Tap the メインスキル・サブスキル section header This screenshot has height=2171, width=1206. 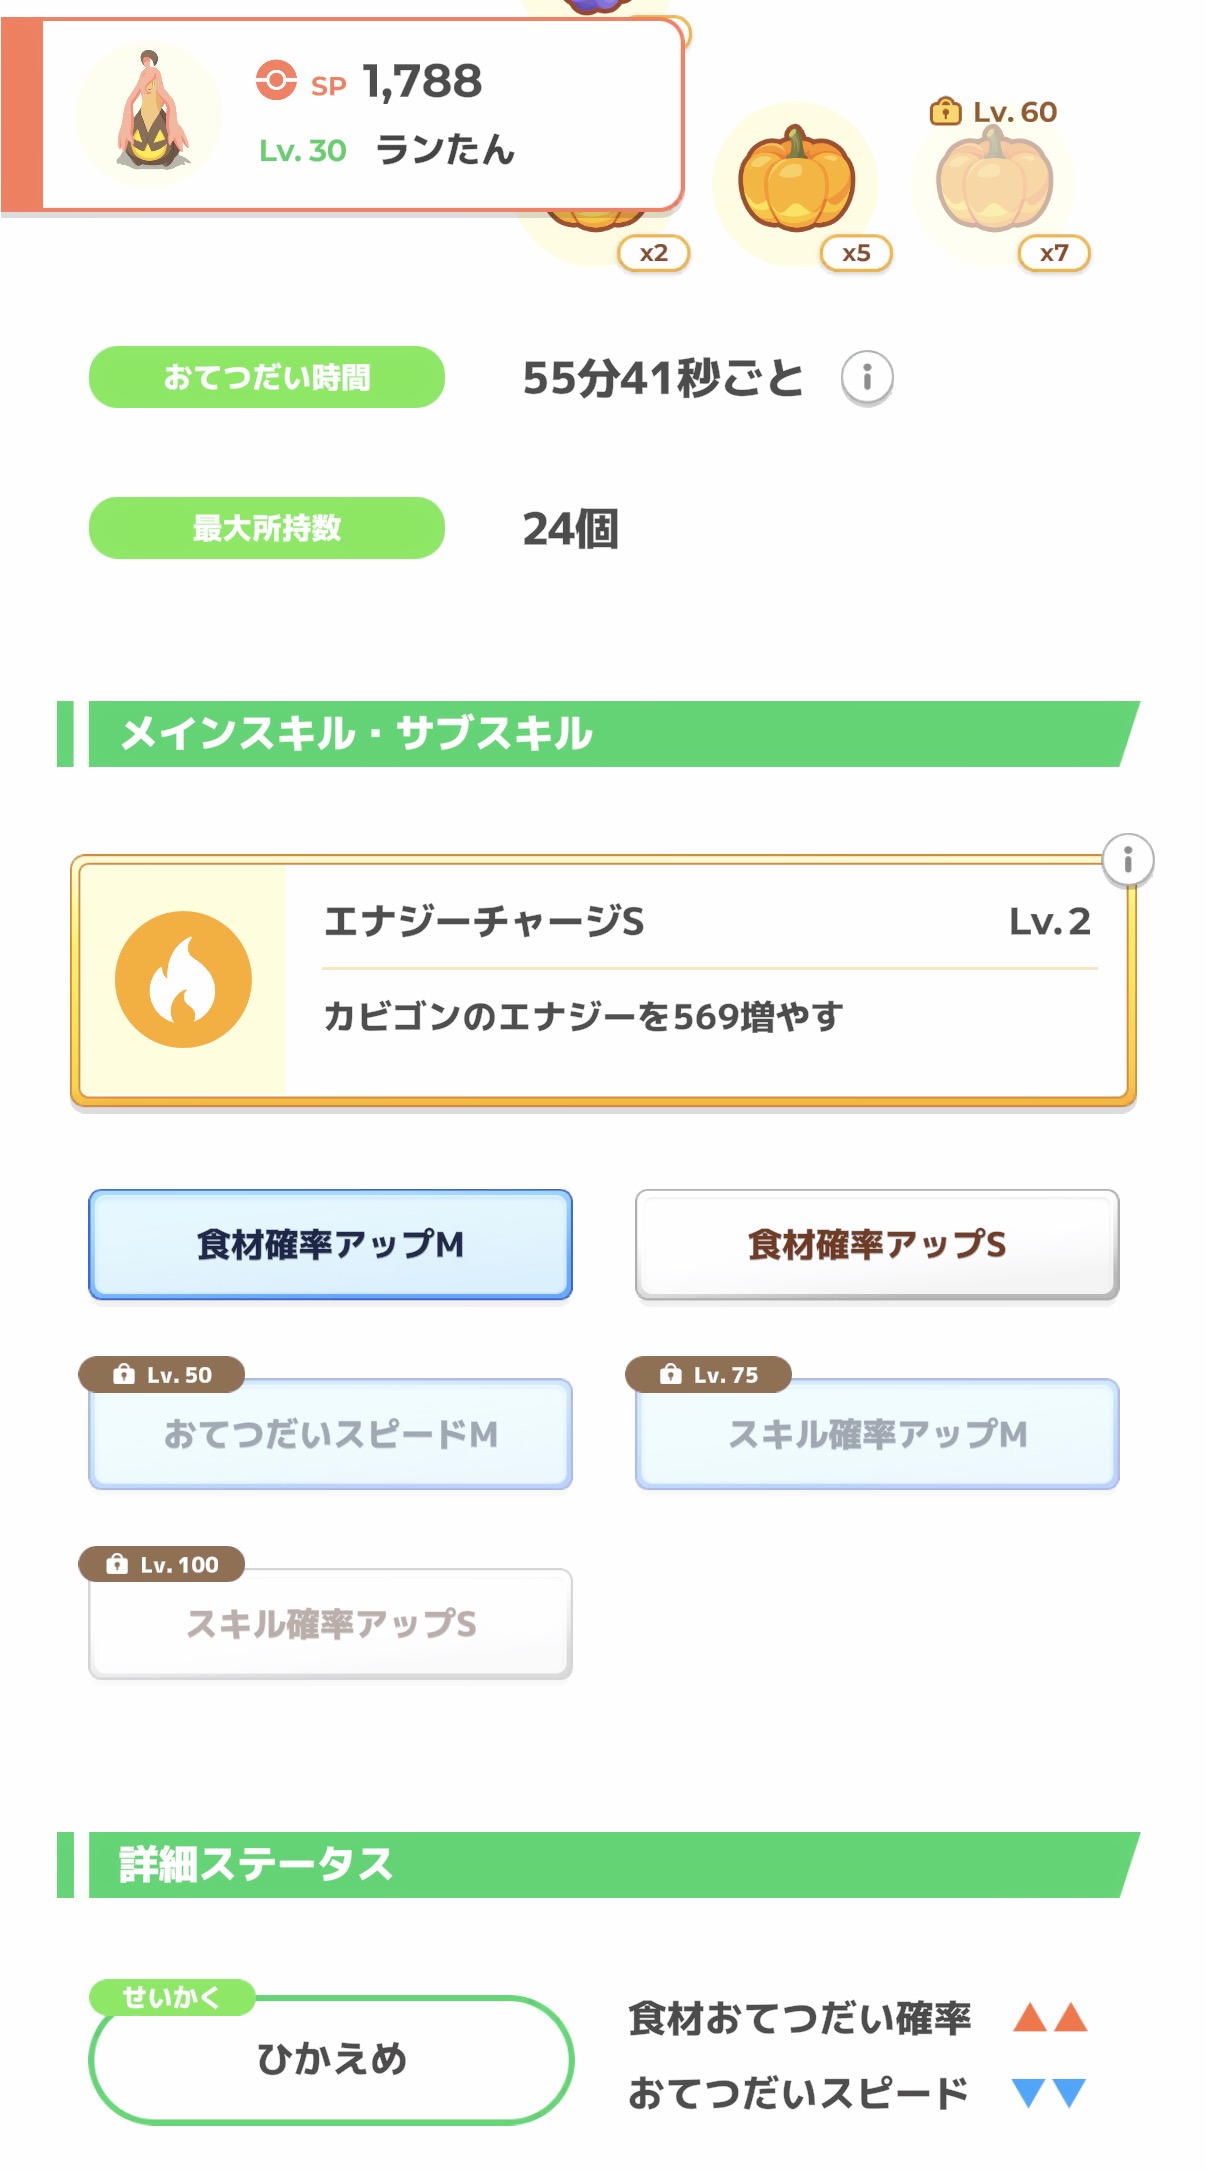click(600, 734)
